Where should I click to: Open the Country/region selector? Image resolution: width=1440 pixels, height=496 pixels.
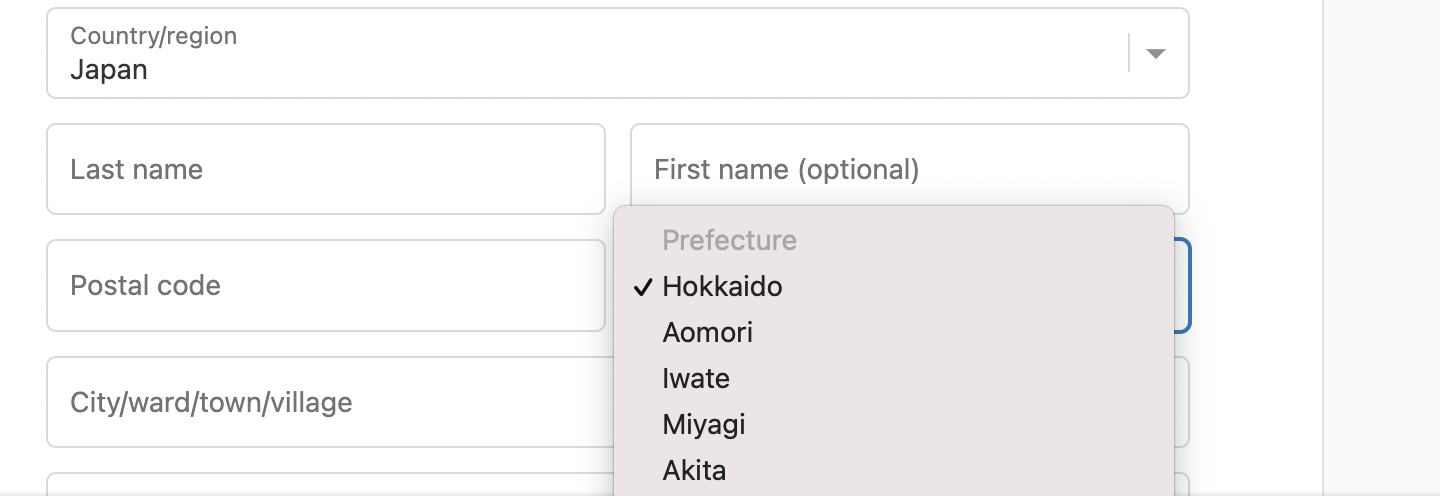[x=600, y=54]
